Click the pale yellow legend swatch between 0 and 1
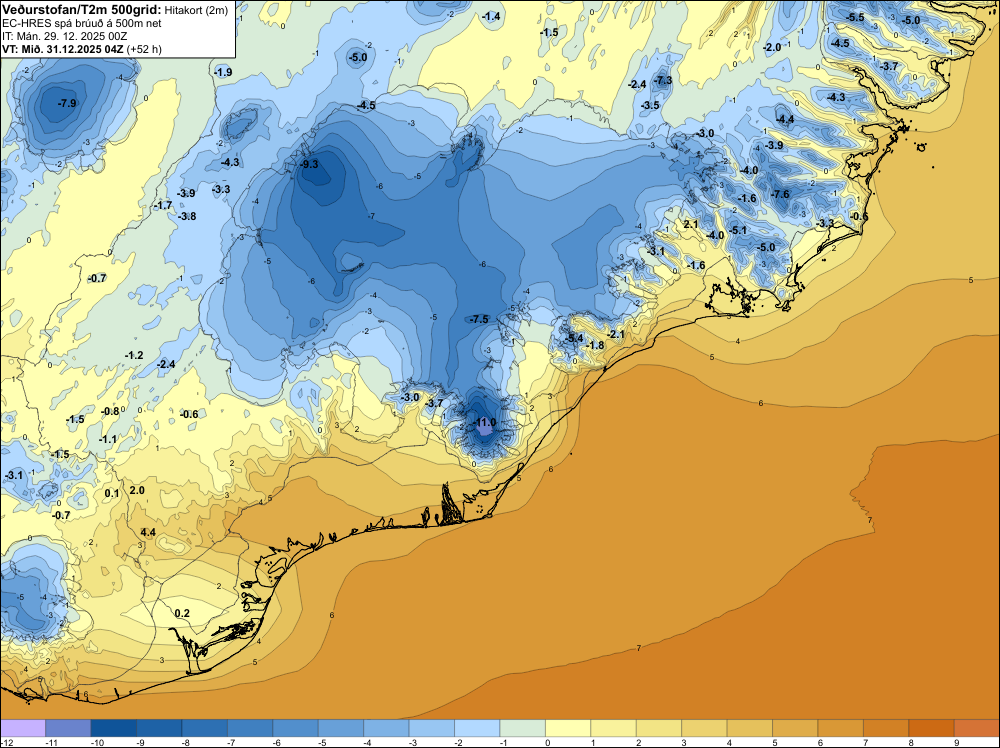The image size is (1000, 748). point(568,728)
